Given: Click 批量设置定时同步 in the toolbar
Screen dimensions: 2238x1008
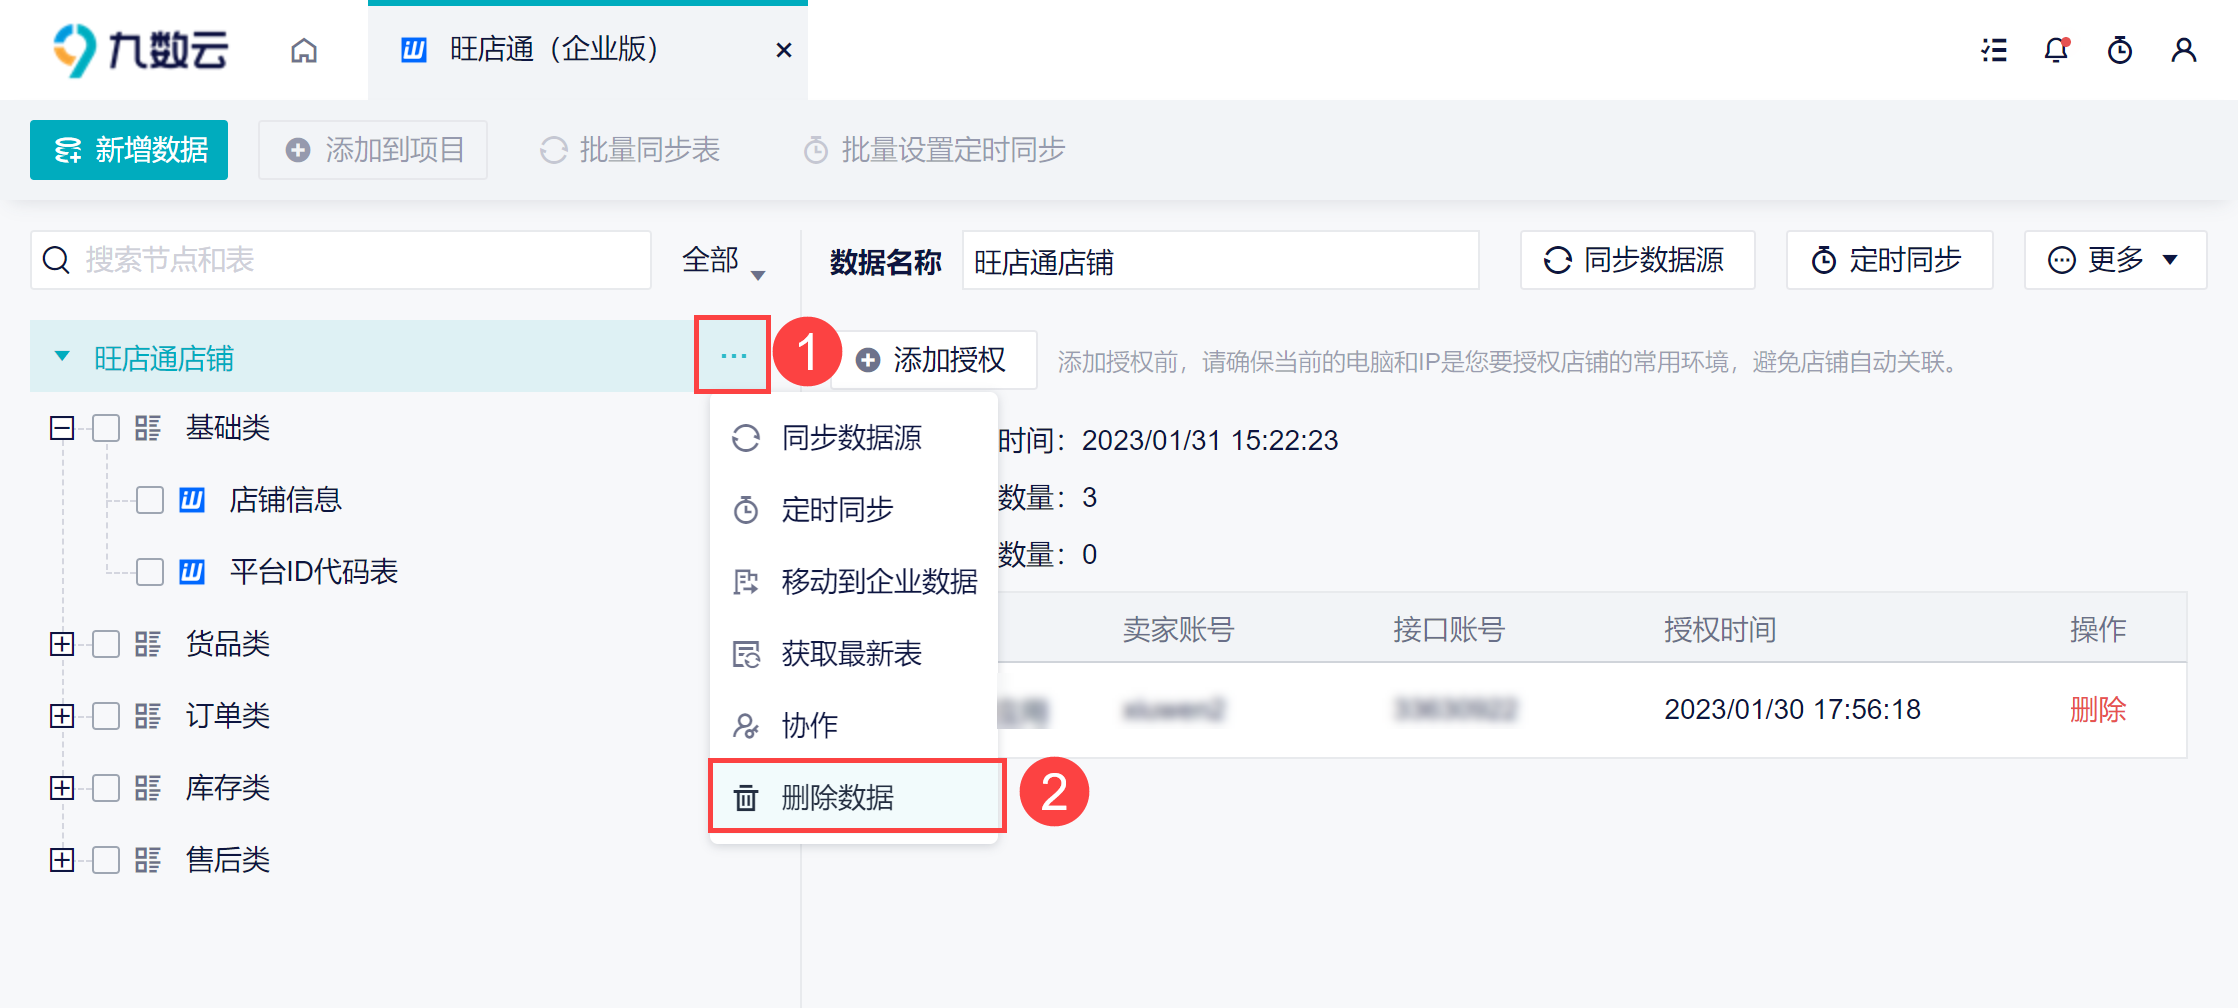Looking at the screenshot, I should (934, 150).
